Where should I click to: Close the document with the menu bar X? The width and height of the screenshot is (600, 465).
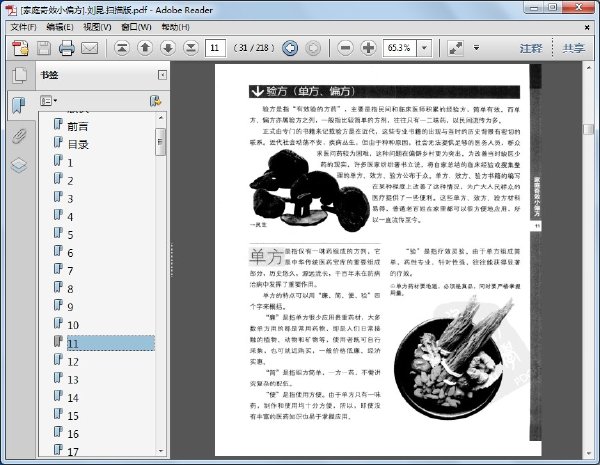tap(587, 28)
